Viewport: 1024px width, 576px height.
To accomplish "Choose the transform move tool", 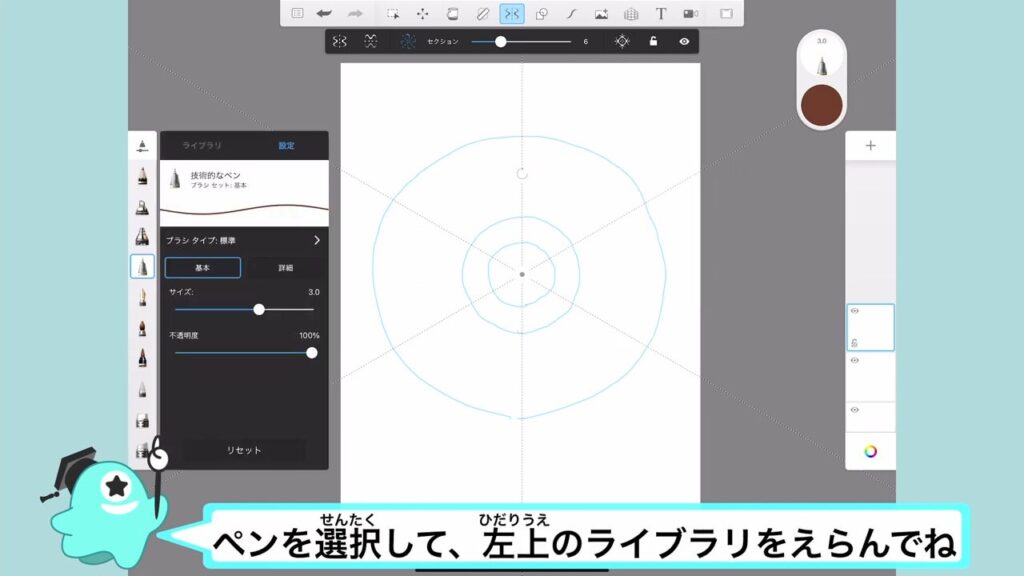I will pos(422,14).
